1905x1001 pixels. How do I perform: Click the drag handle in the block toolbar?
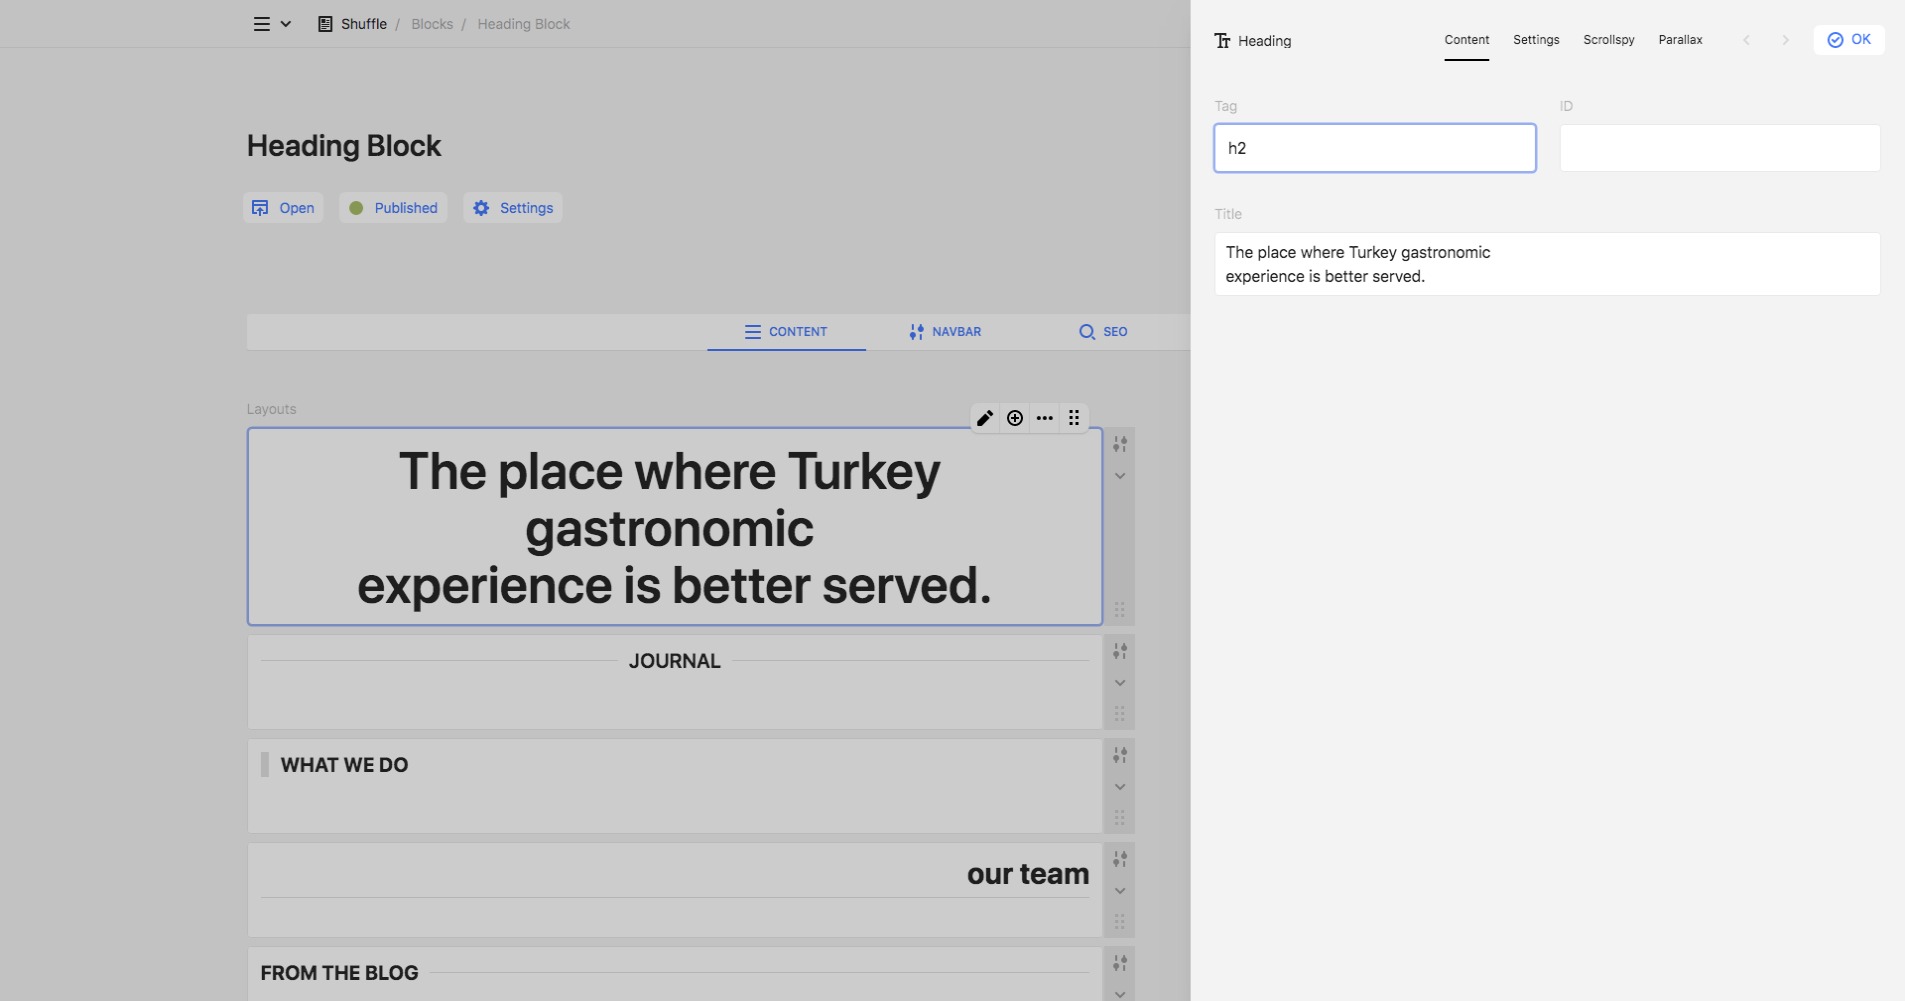coord(1074,418)
